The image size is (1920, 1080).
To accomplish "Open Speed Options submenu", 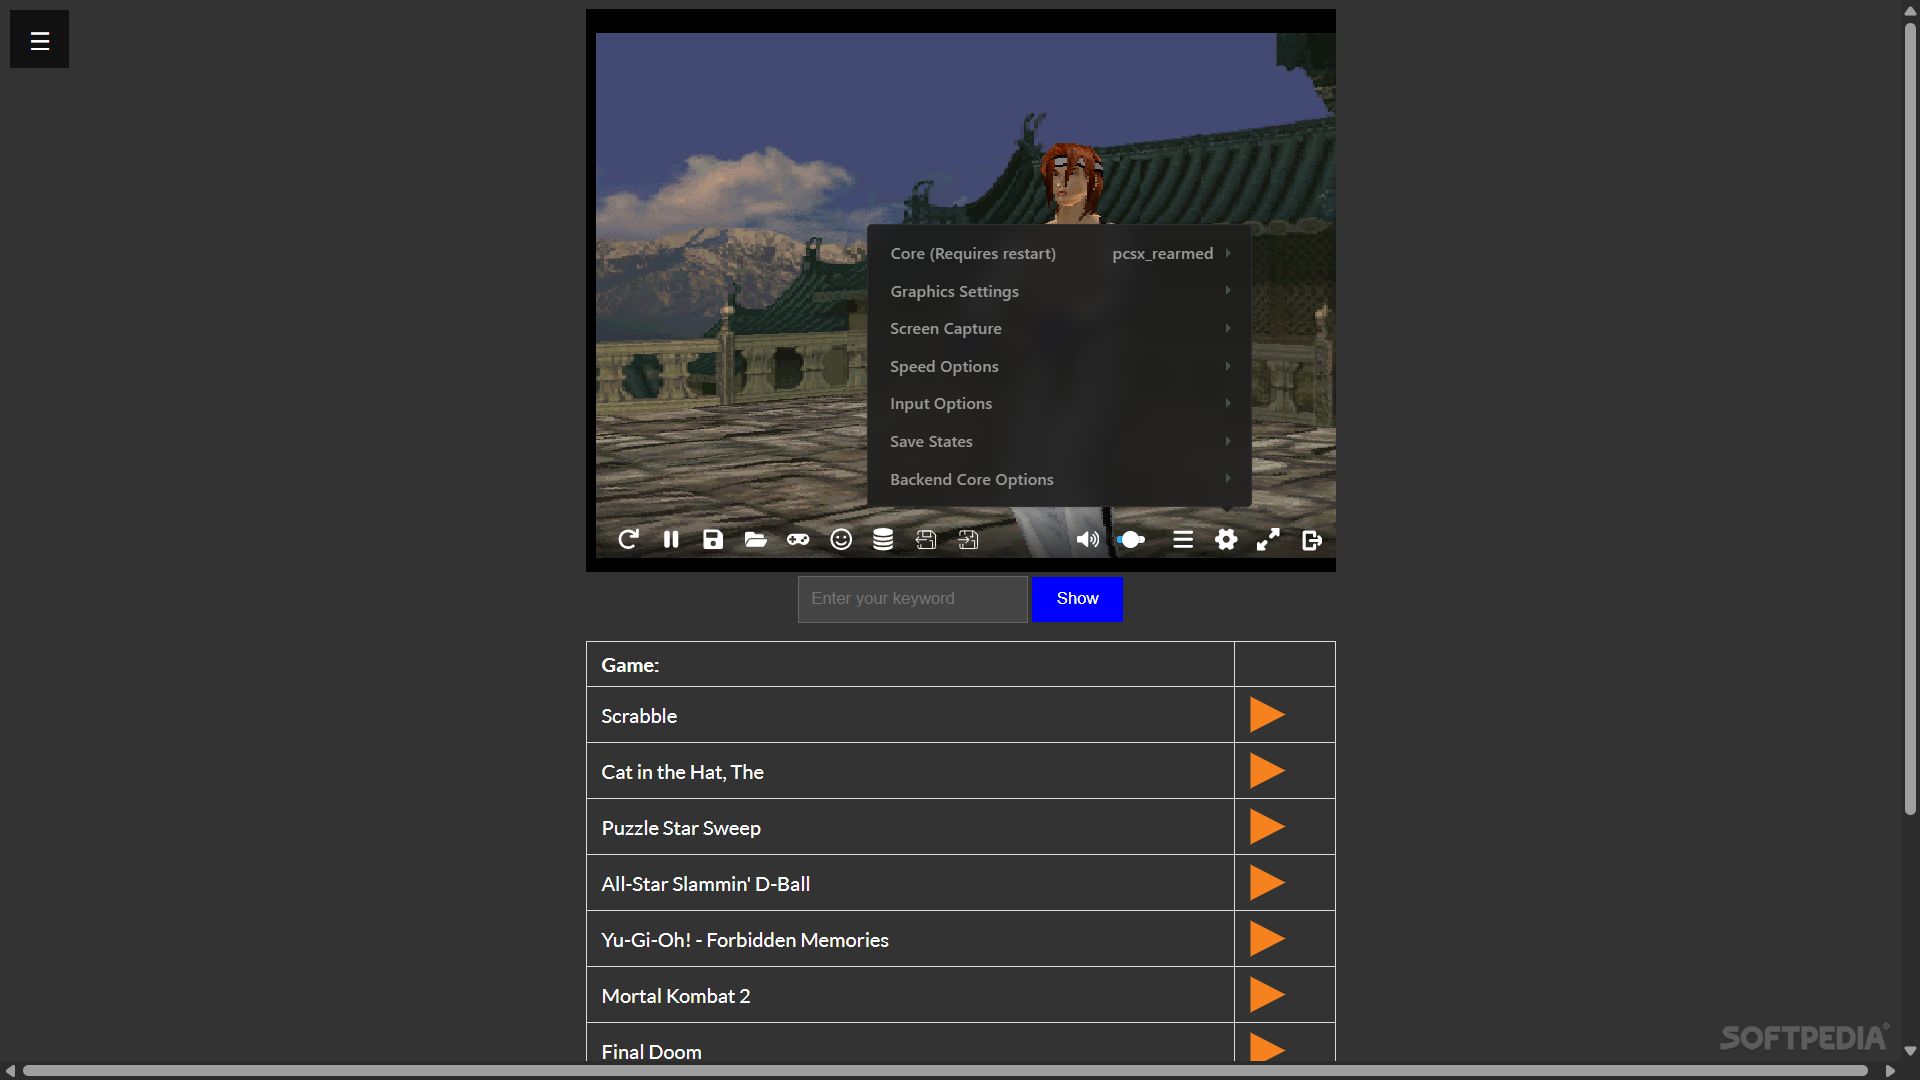I will pos(1059,366).
